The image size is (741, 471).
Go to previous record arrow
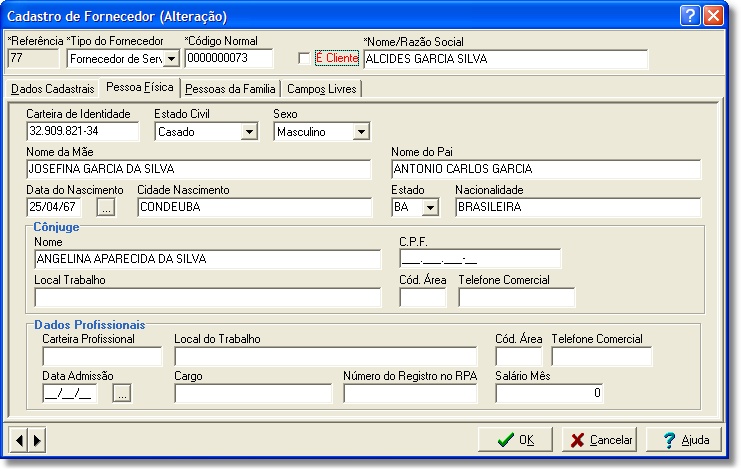pyautogui.click(x=18, y=440)
